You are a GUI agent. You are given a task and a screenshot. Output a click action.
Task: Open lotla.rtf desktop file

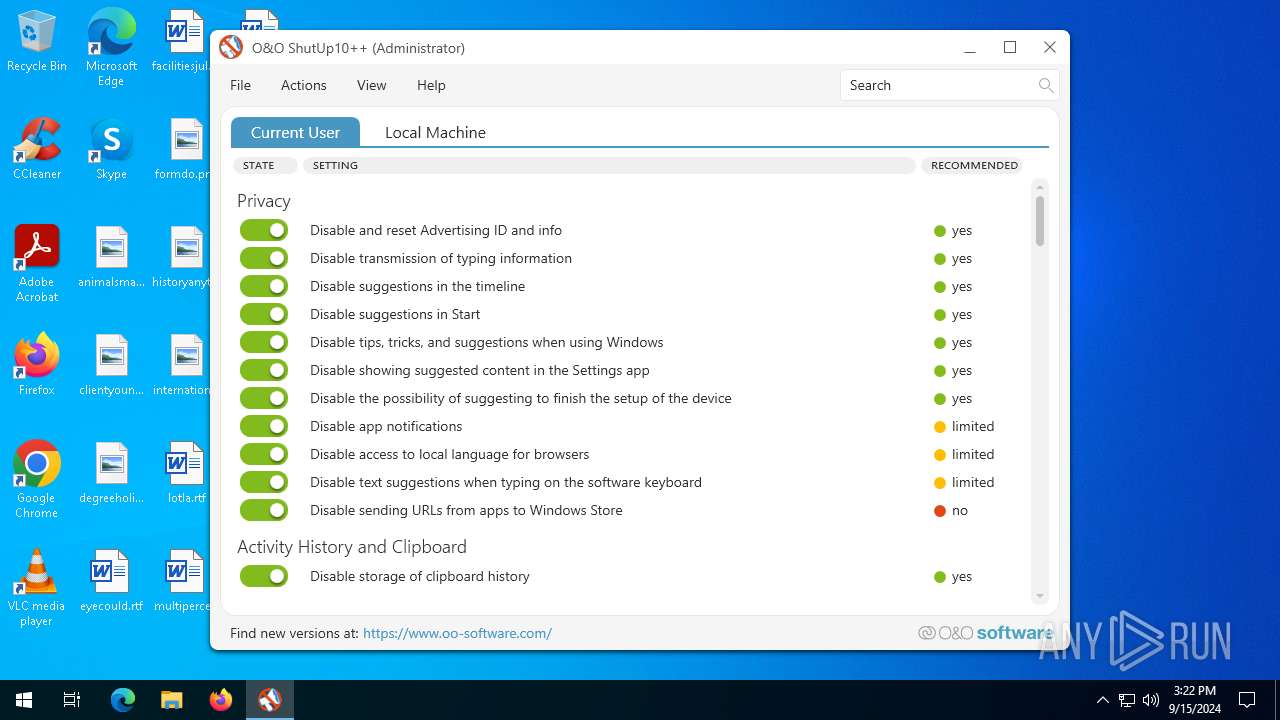186,473
